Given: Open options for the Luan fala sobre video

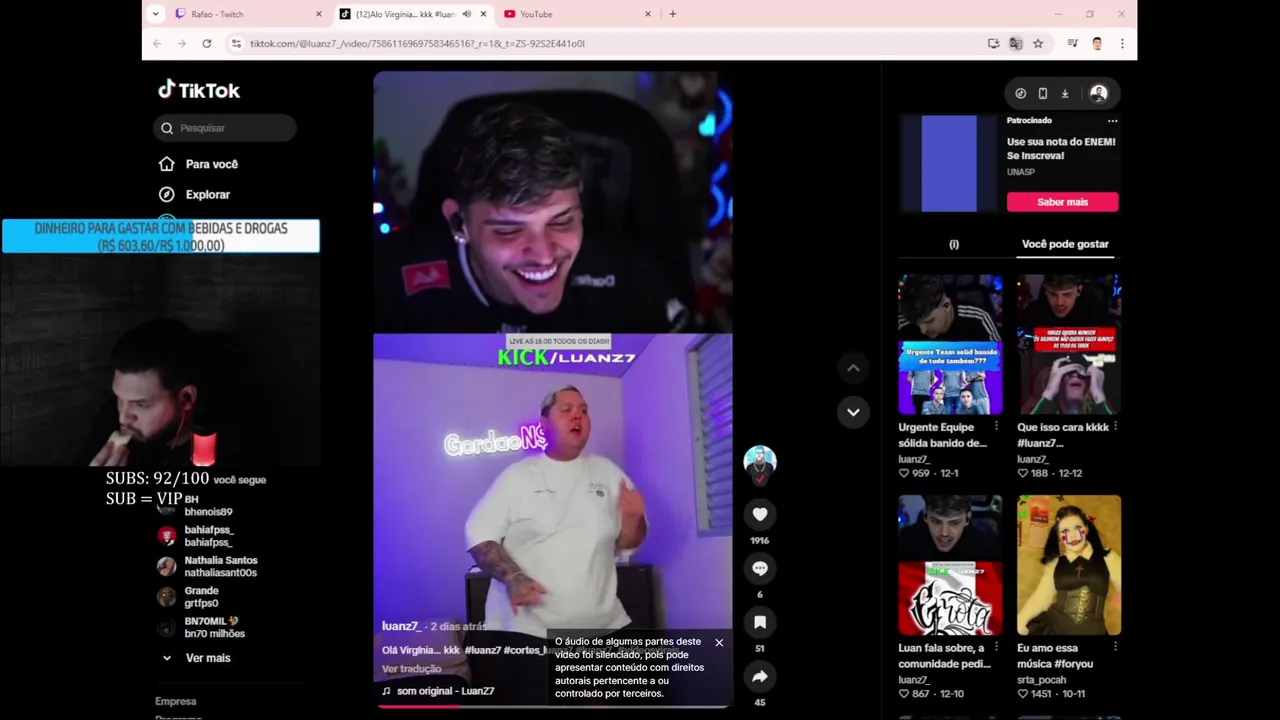Looking at the screenshot, I should 996,647.
